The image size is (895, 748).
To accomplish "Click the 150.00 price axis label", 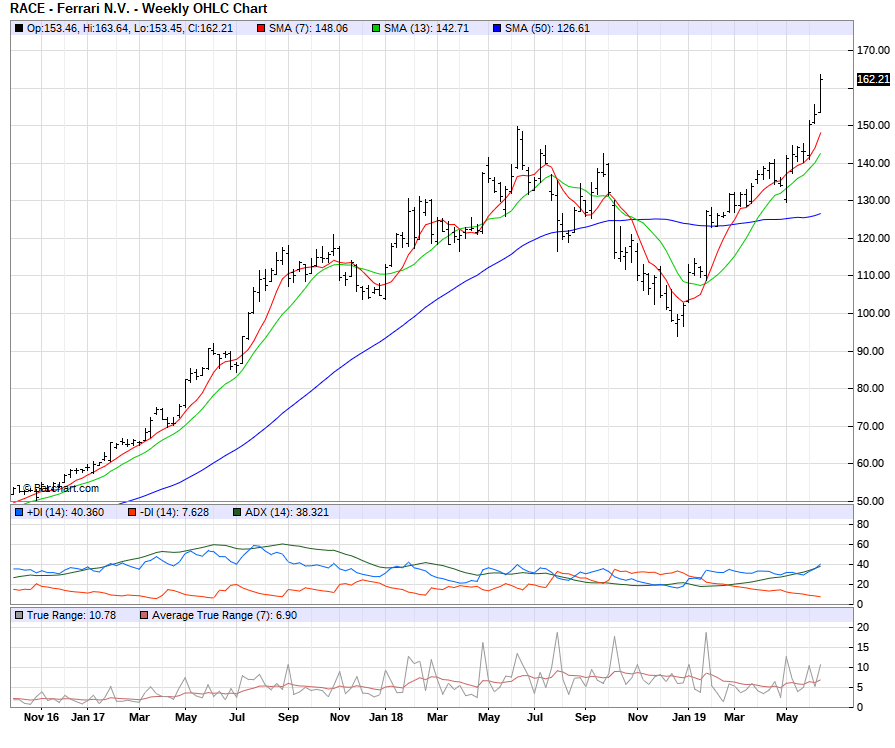I will [x=873, y=125].
